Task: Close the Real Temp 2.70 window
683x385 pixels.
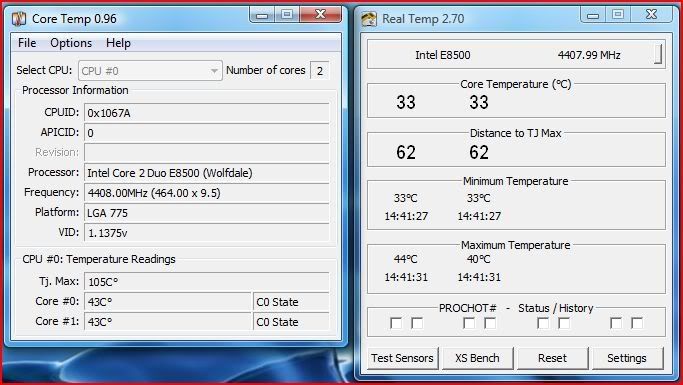Action: pos(651,15)
